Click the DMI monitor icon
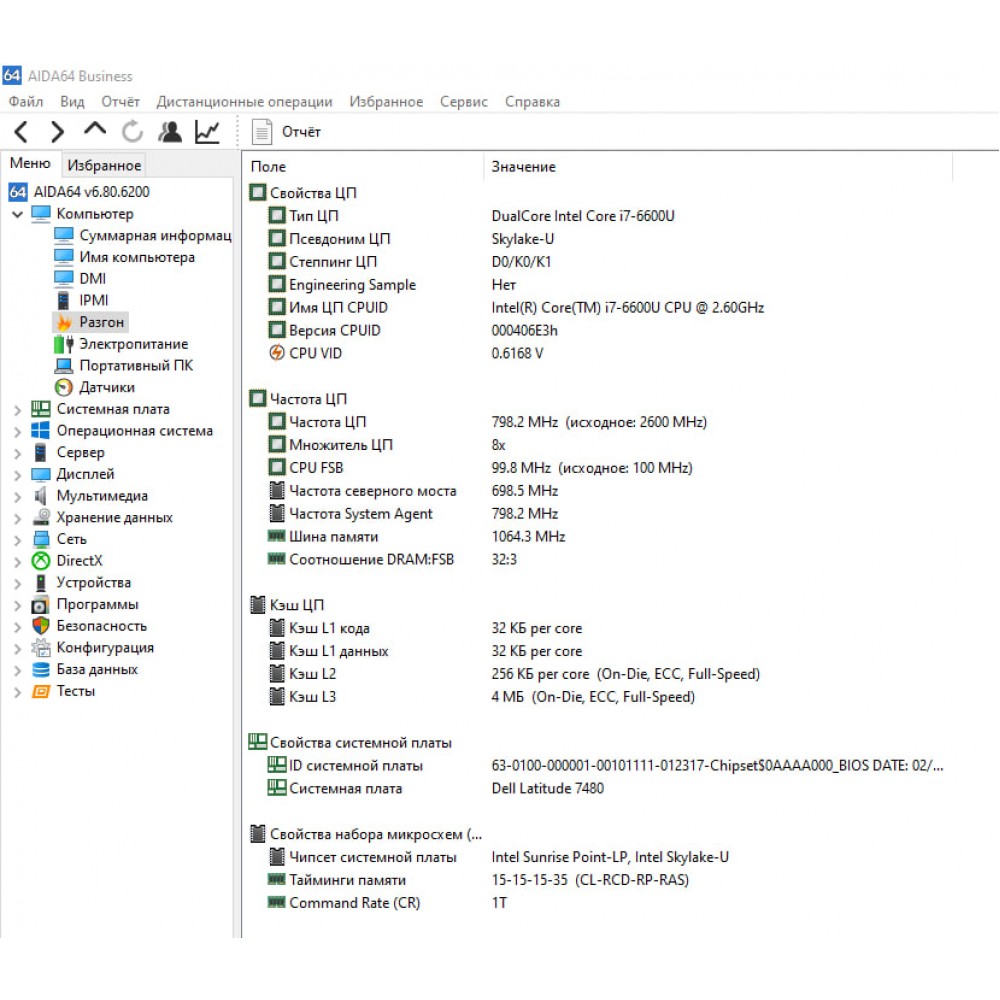1000x1000 pixels. pos(64,279)
